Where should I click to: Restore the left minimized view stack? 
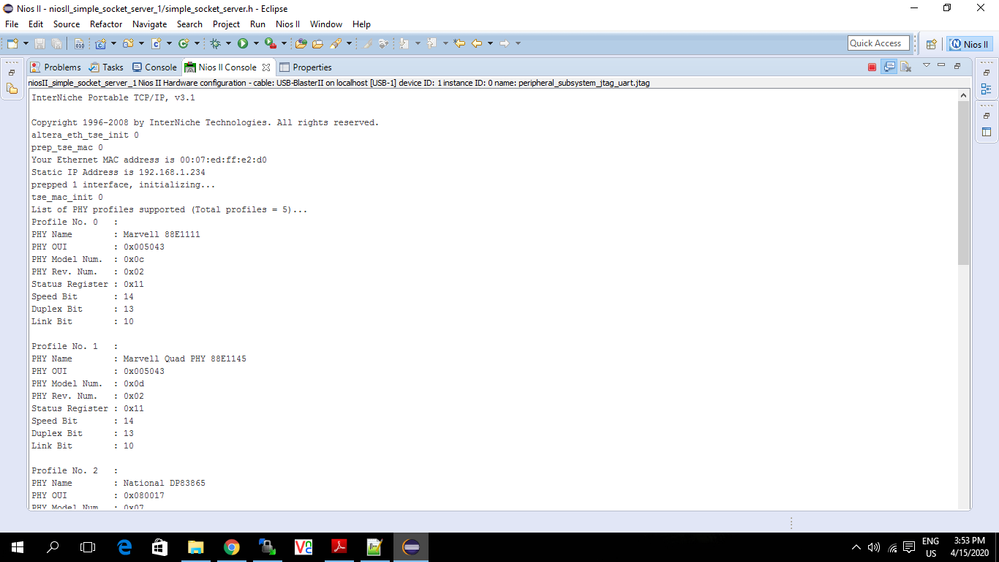(11, 73)
